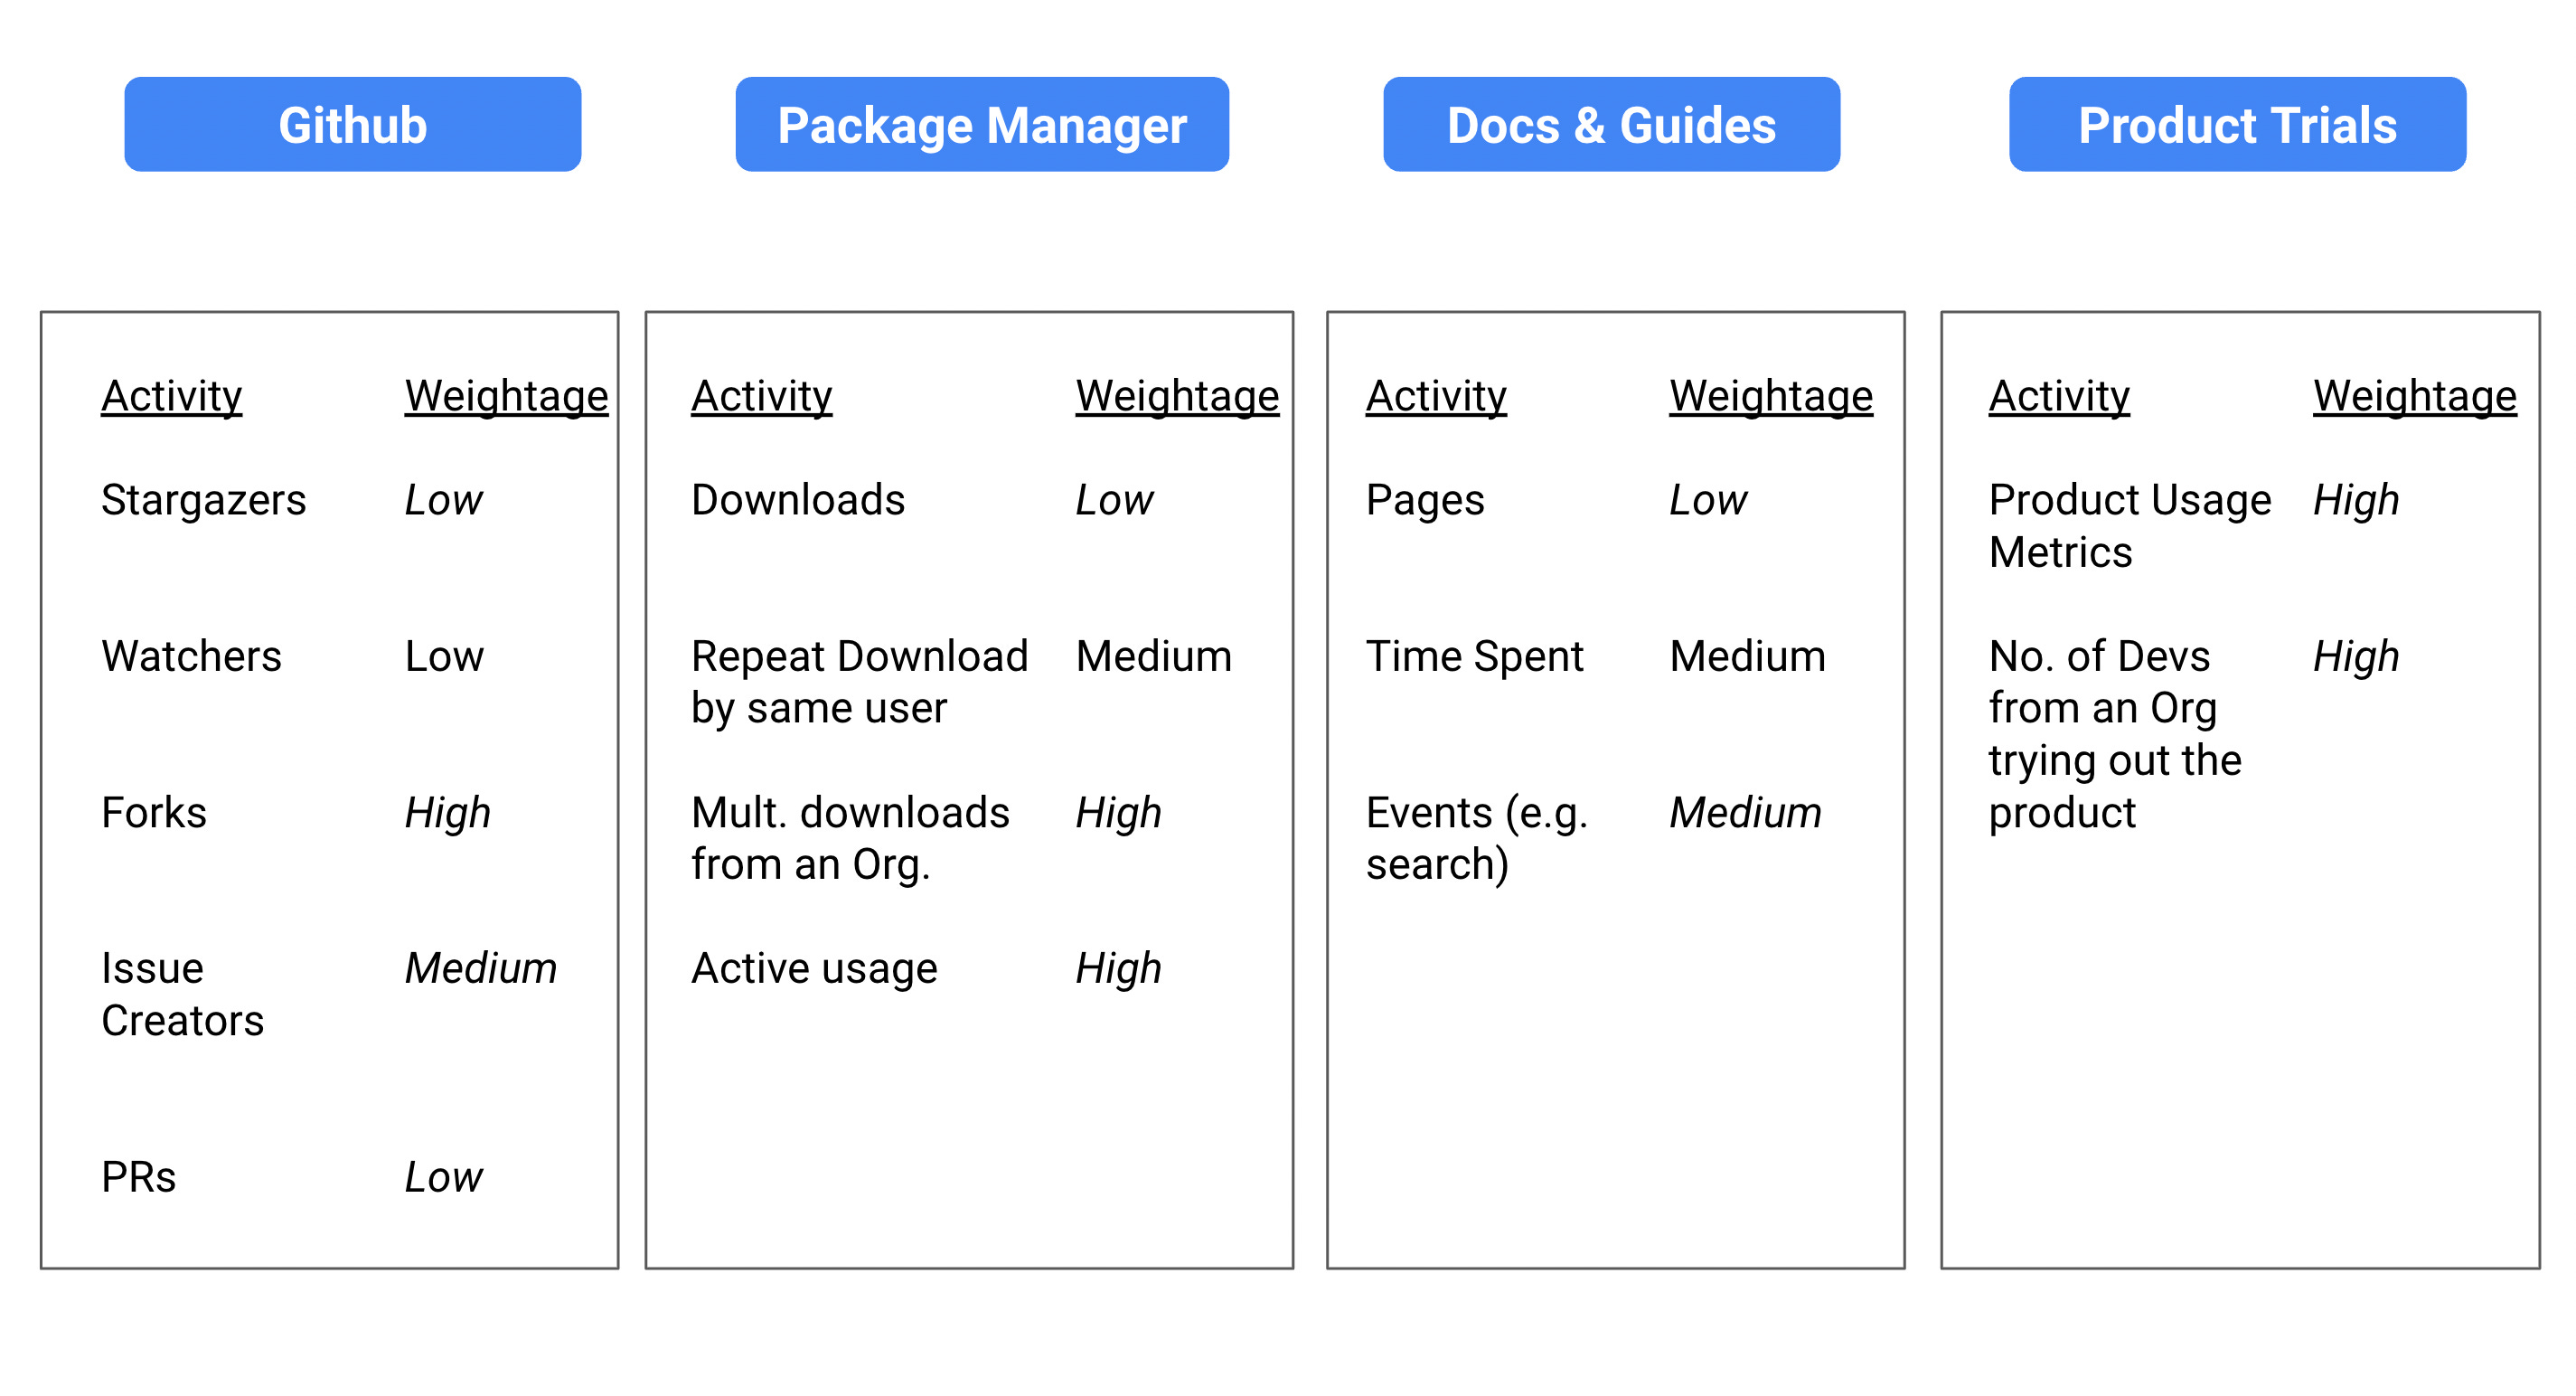Select the Watchers activity text
The image size is (2576, 1396).
(x=191, y=656)
